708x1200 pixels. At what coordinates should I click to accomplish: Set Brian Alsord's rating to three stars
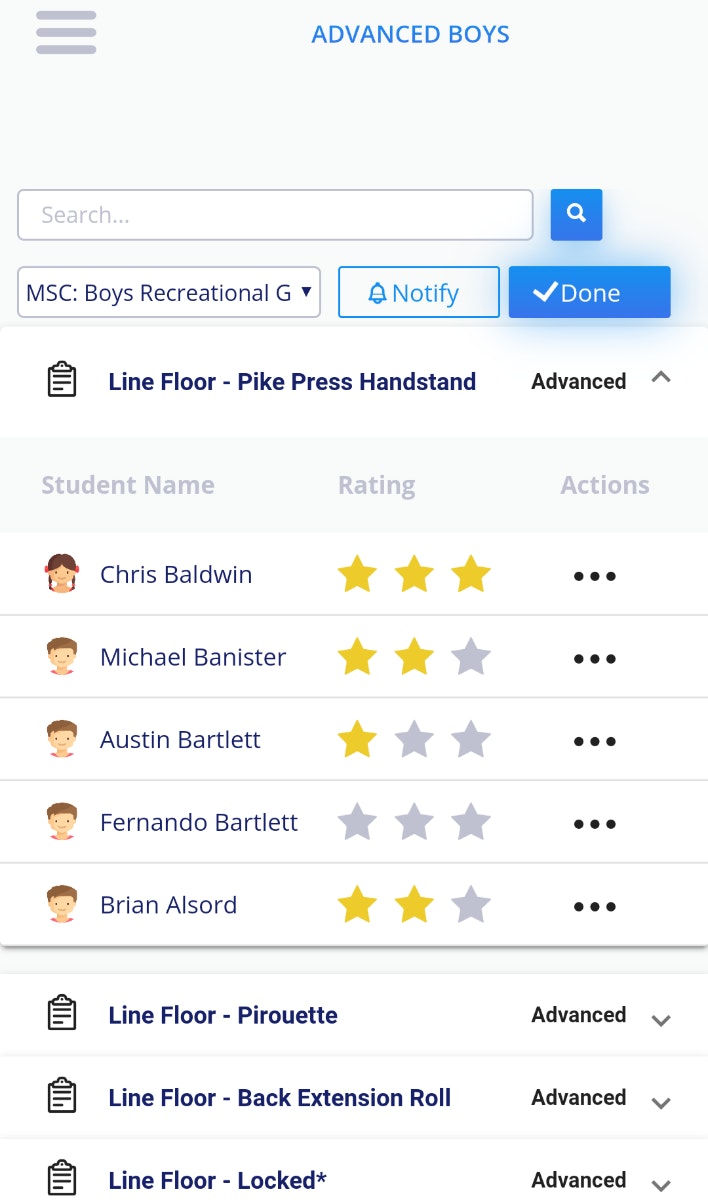471,905
